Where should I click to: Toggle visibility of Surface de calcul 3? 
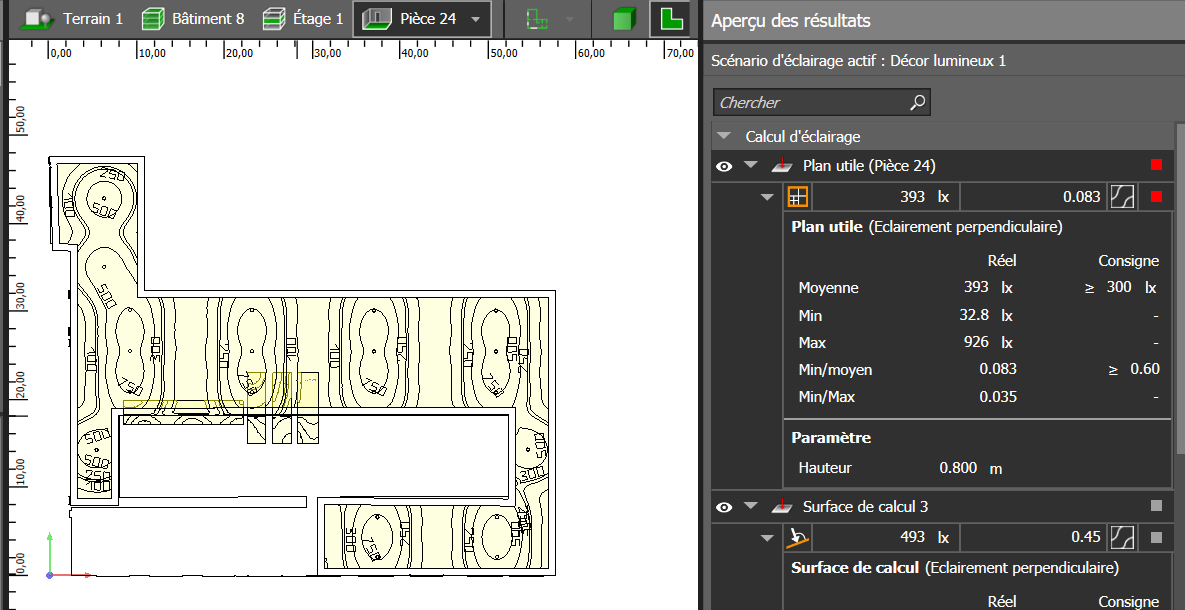click(724, 507)
